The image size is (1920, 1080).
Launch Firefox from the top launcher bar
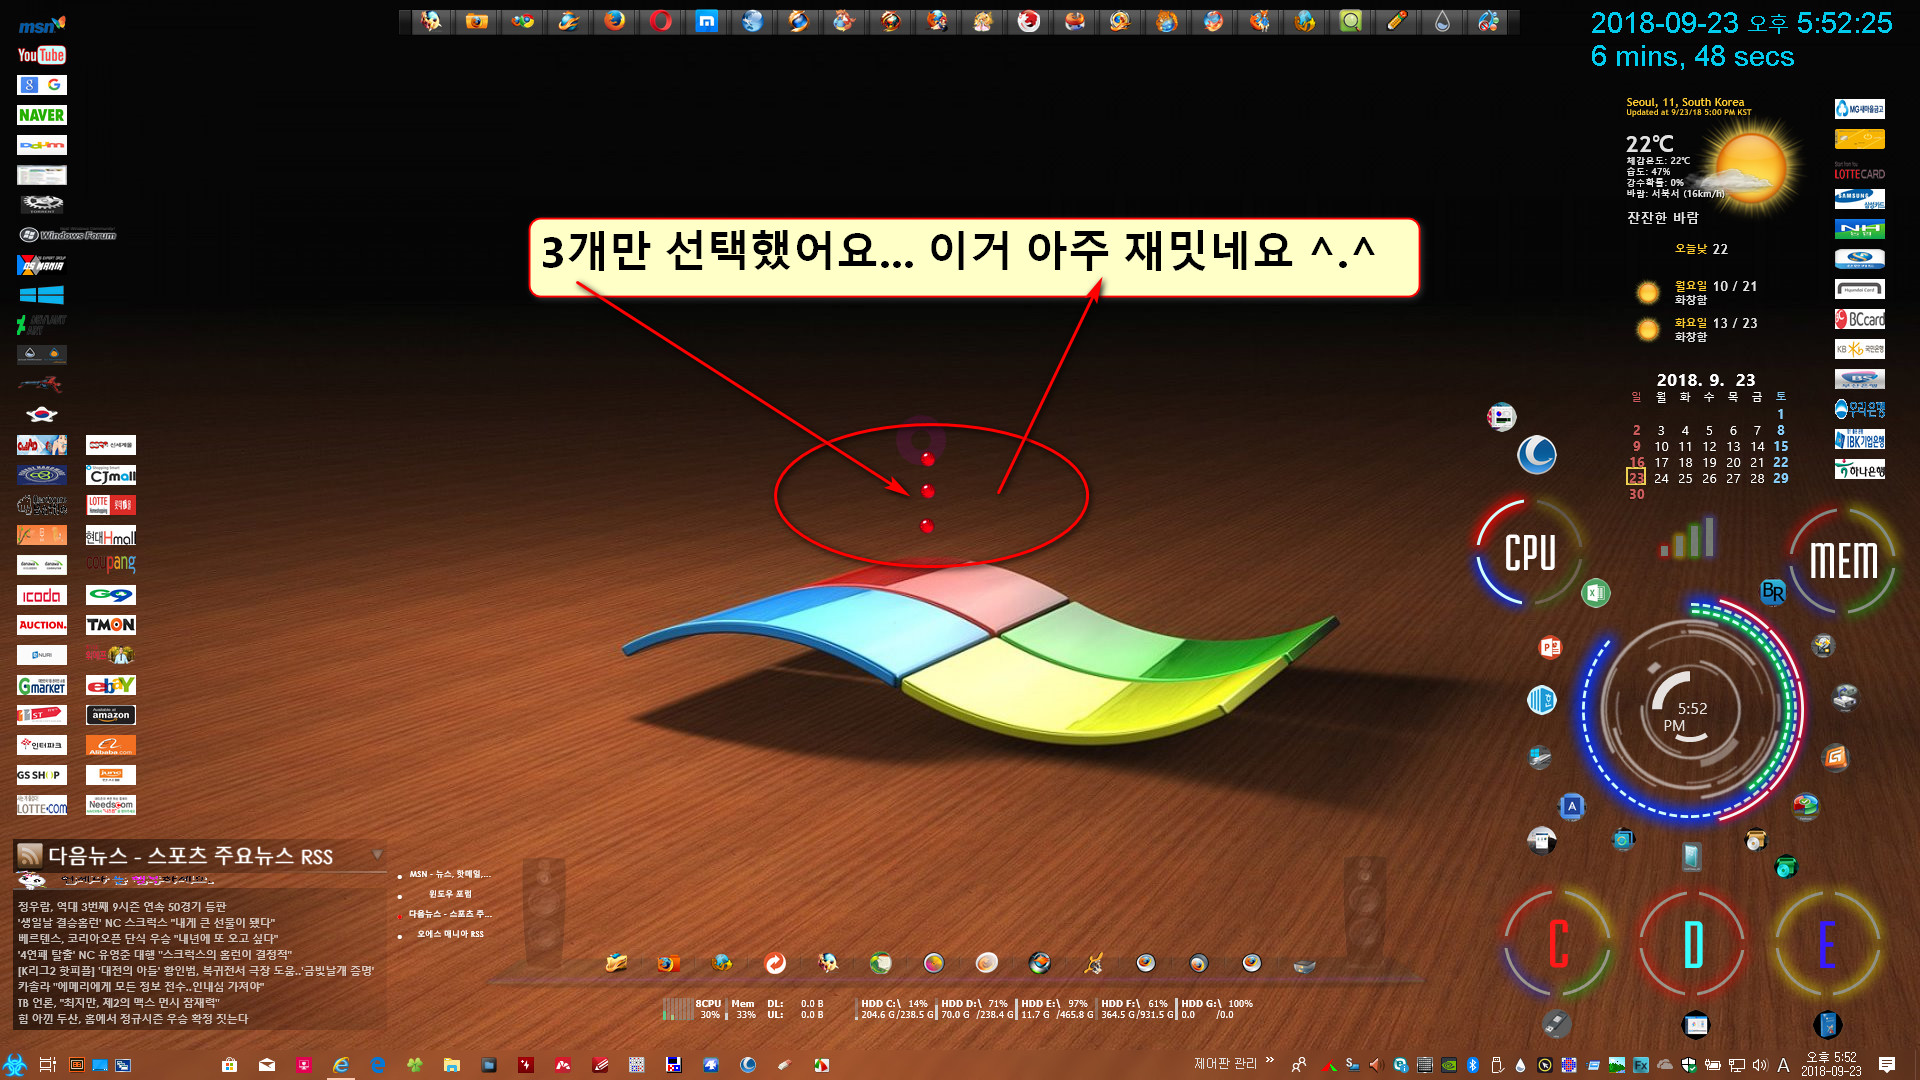pos(614,21)
